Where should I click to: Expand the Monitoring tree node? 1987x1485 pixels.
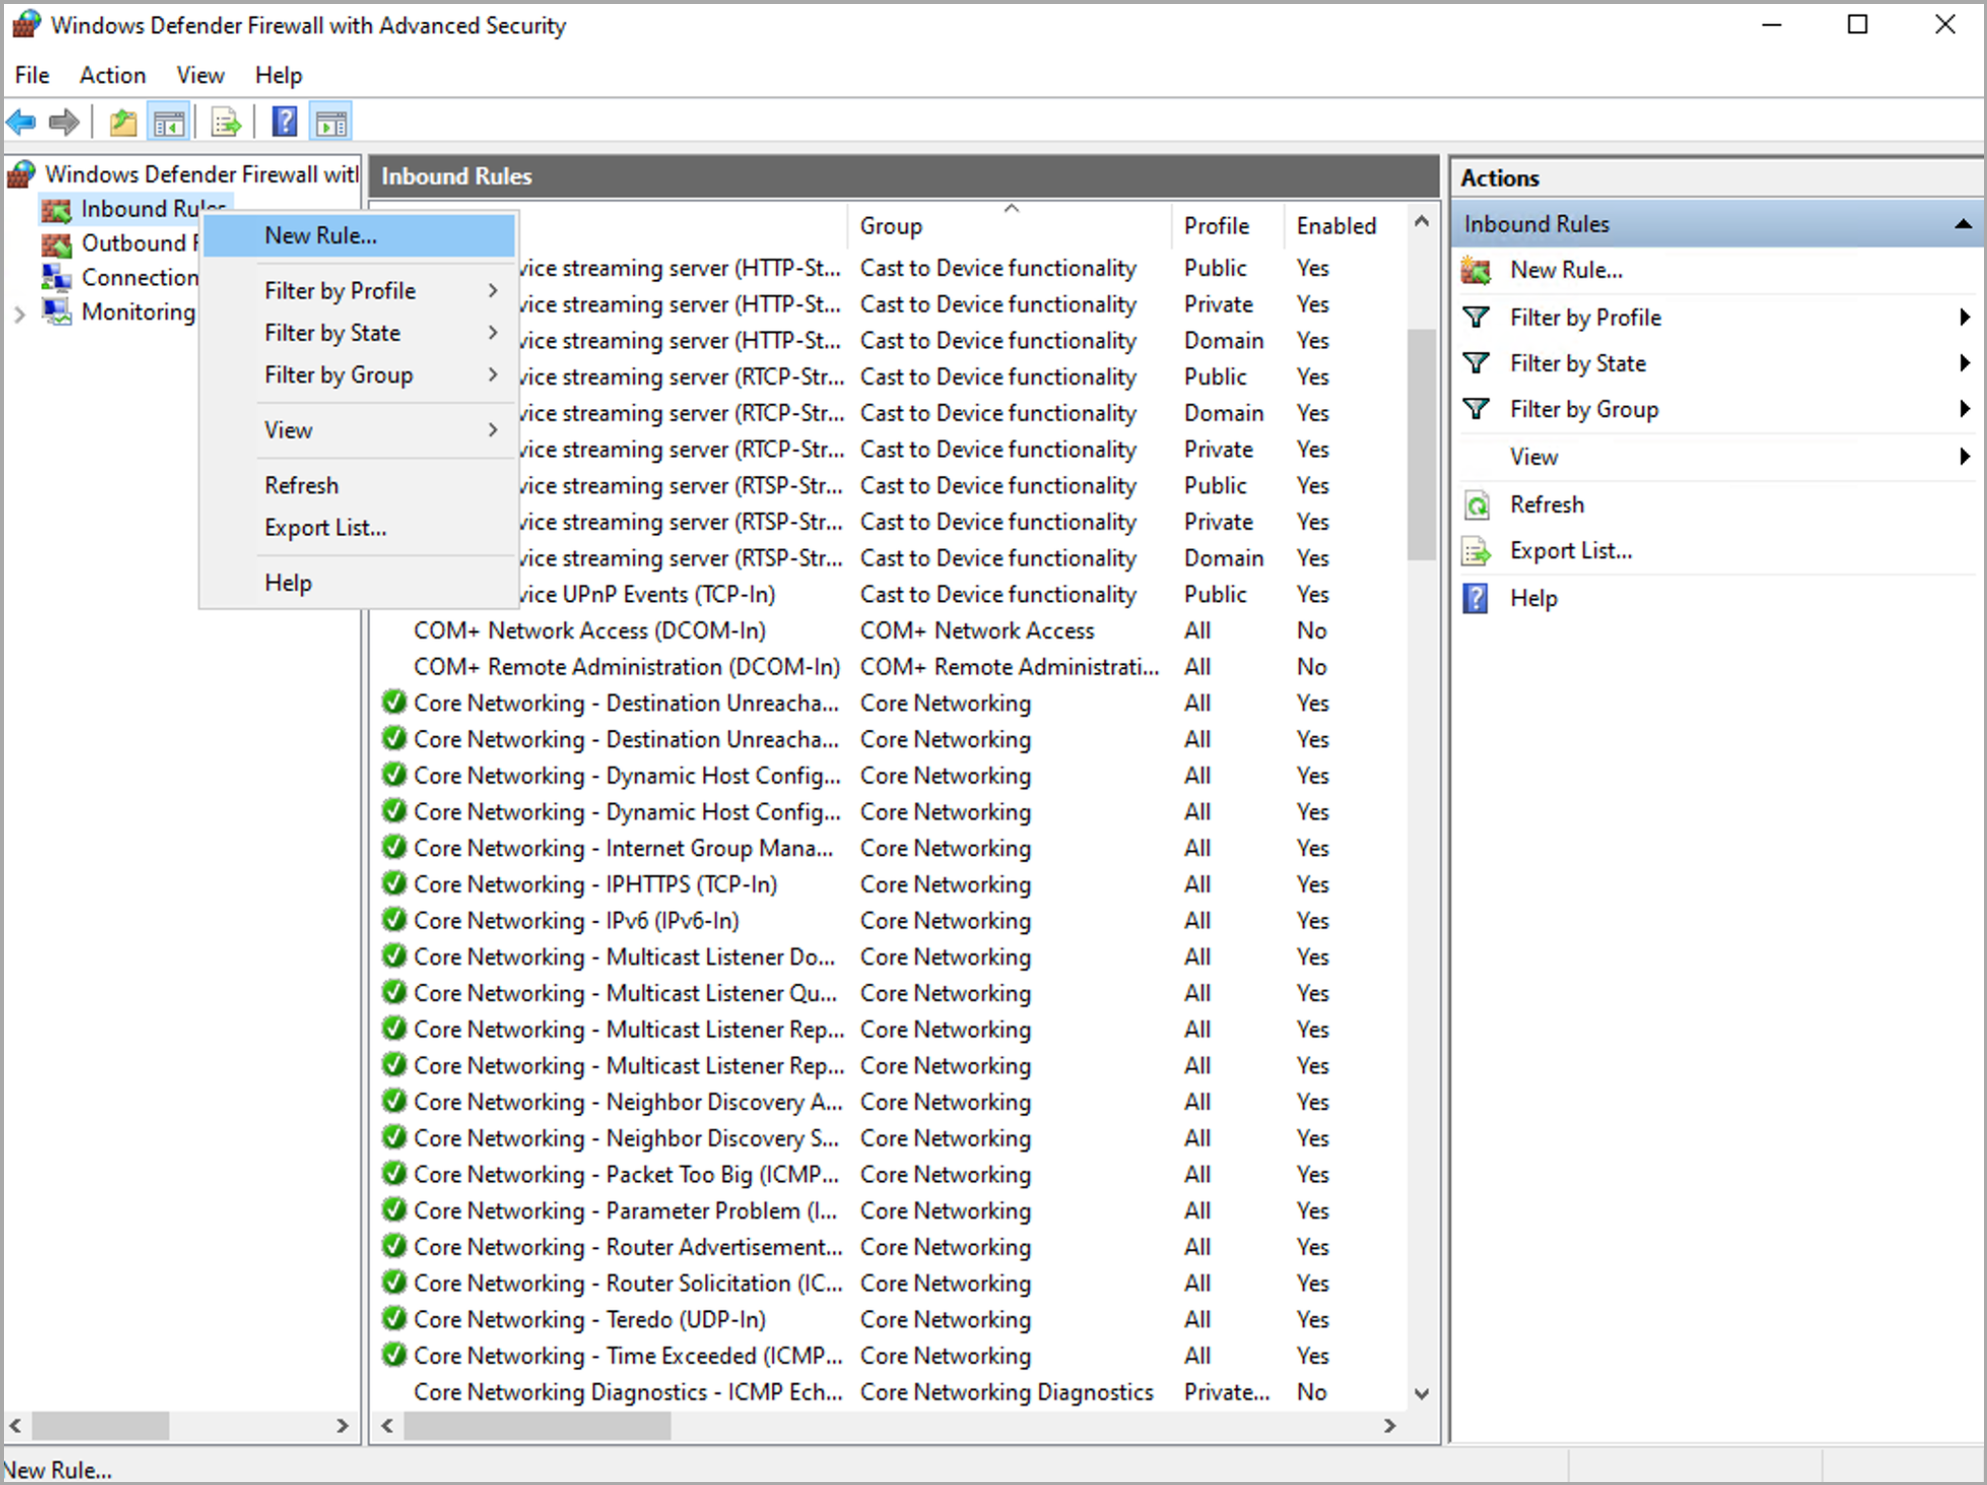point(19,314)
